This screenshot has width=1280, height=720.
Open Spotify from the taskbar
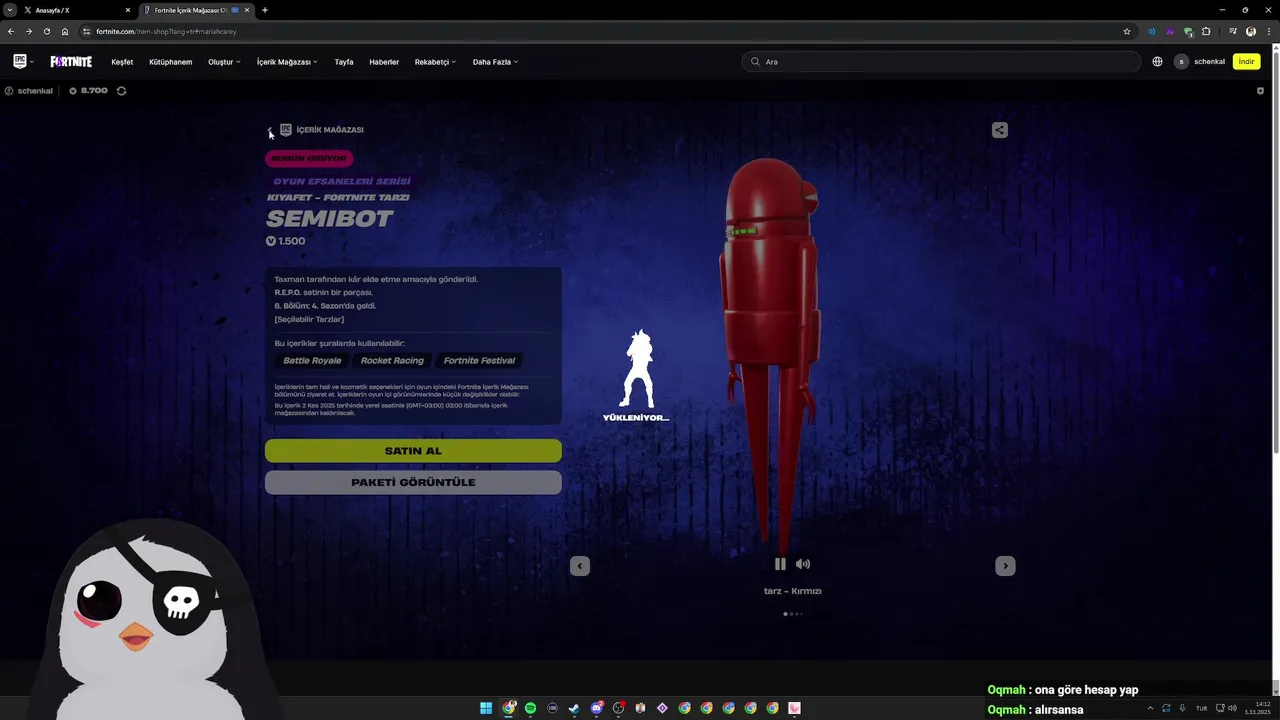[530, 708]
